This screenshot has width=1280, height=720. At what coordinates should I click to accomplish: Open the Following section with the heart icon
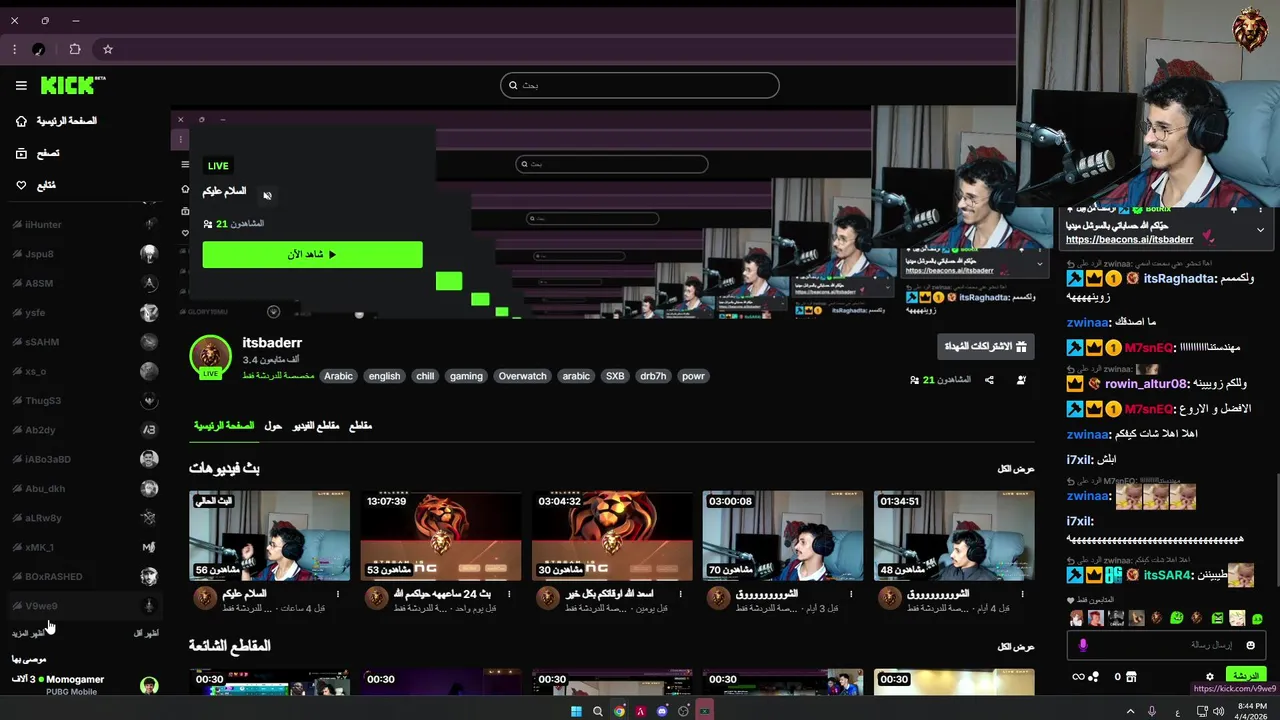[x=36, y=185]
